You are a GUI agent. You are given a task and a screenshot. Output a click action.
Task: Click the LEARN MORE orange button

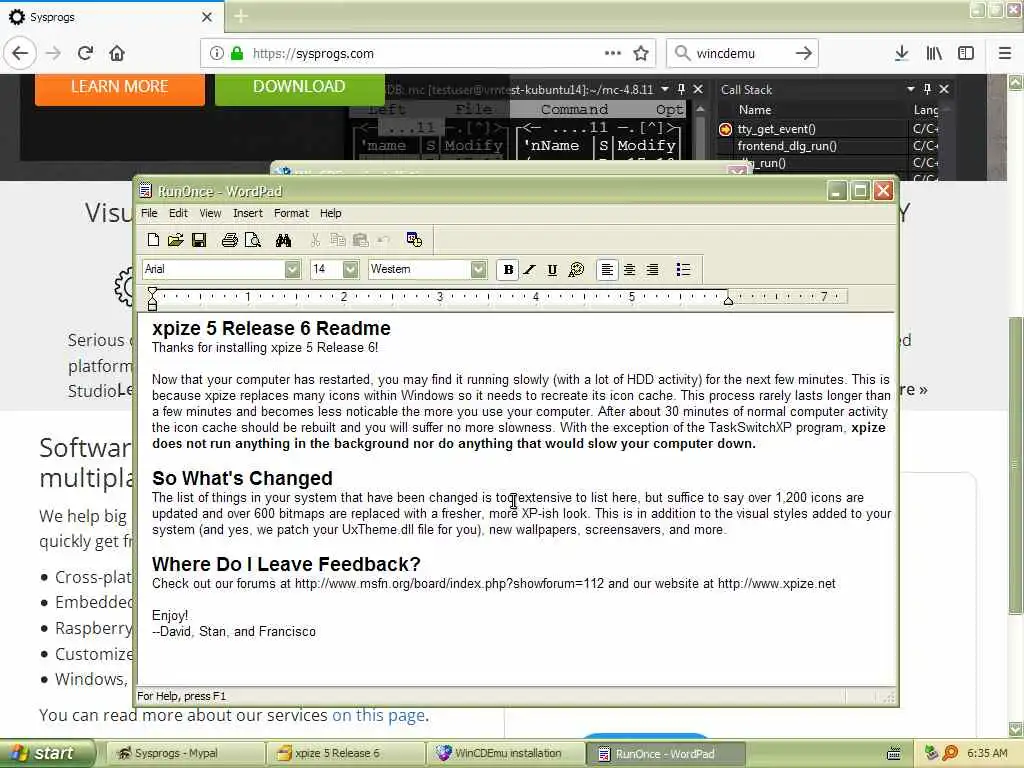(x=120, y=88)
